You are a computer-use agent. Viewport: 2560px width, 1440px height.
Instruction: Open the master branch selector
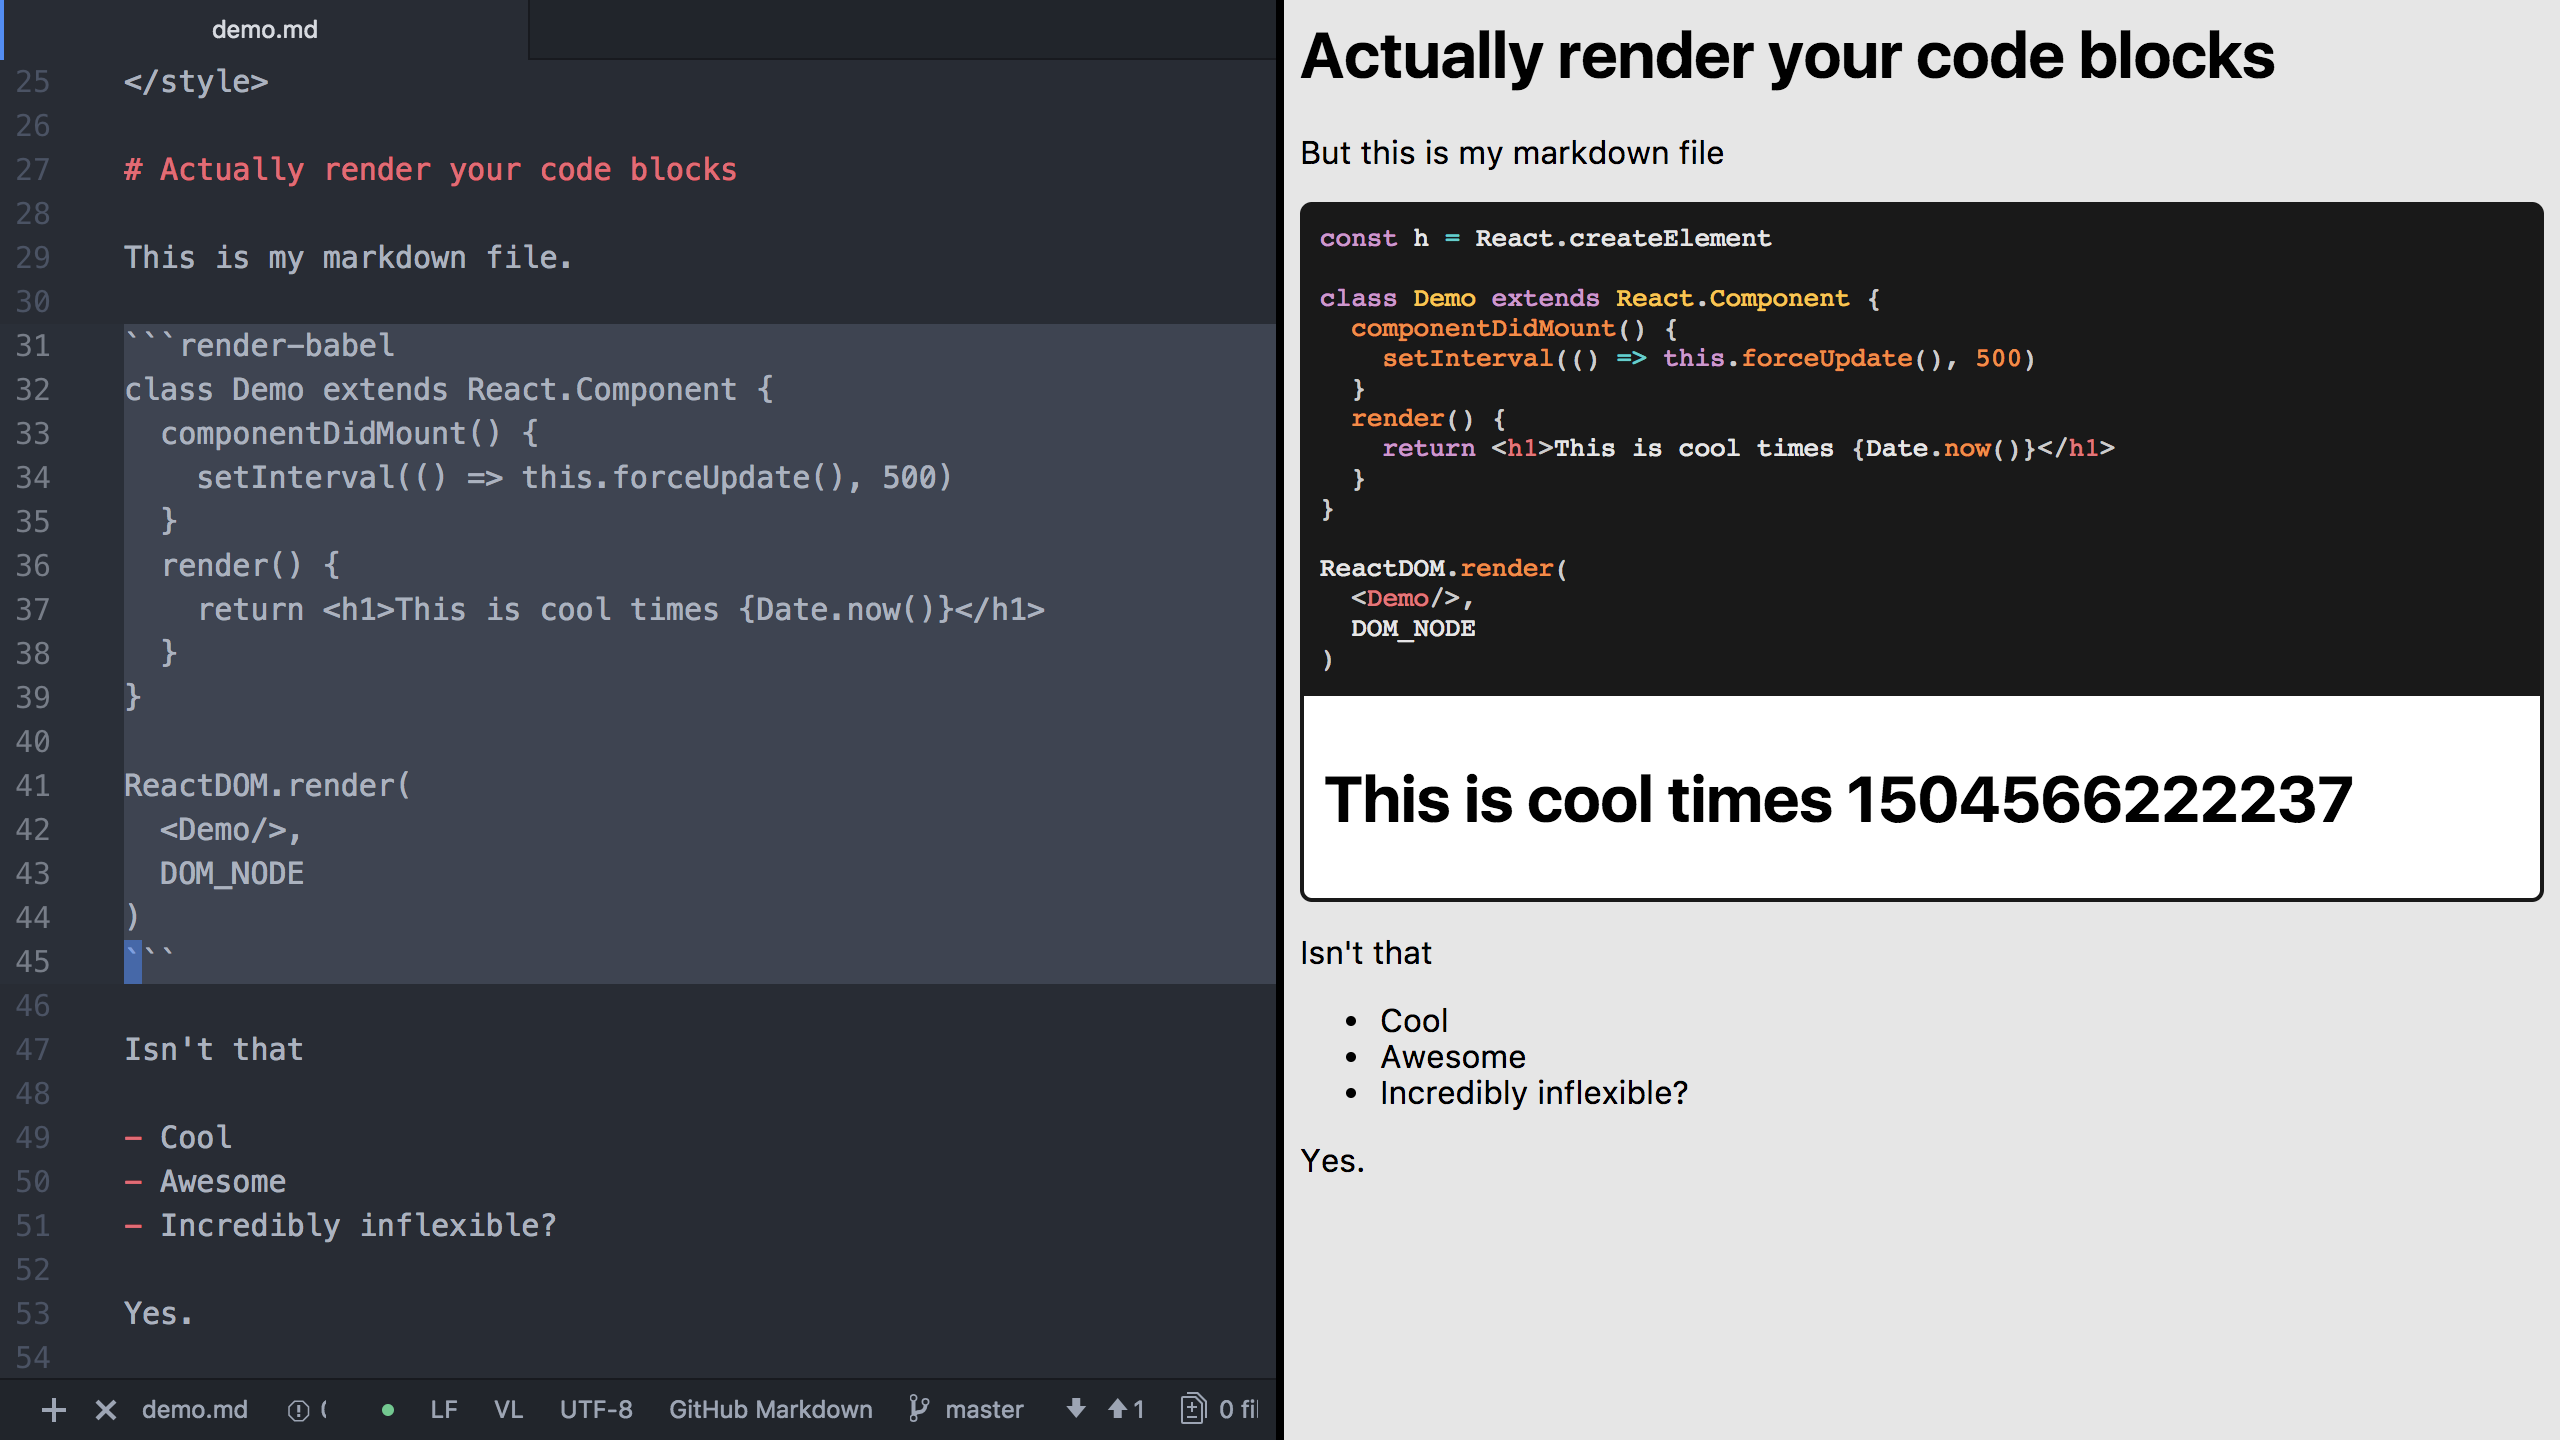pyautogui.click(x=984, y=1409)
